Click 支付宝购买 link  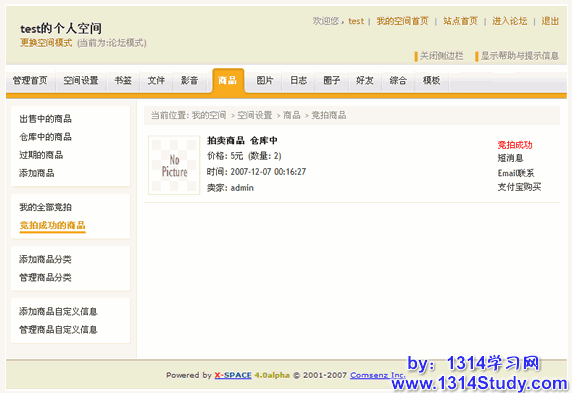519,187
